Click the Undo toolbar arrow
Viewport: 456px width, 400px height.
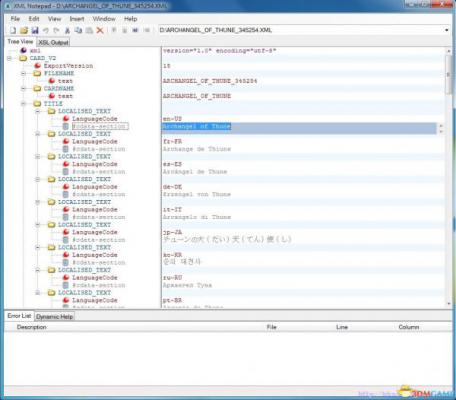[x=46, y=30]
